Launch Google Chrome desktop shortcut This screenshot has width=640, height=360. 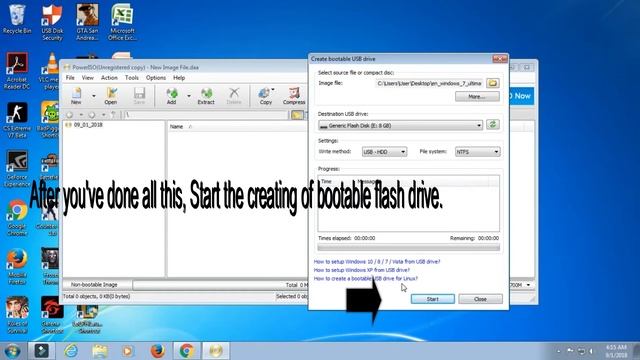coord(17,218)
